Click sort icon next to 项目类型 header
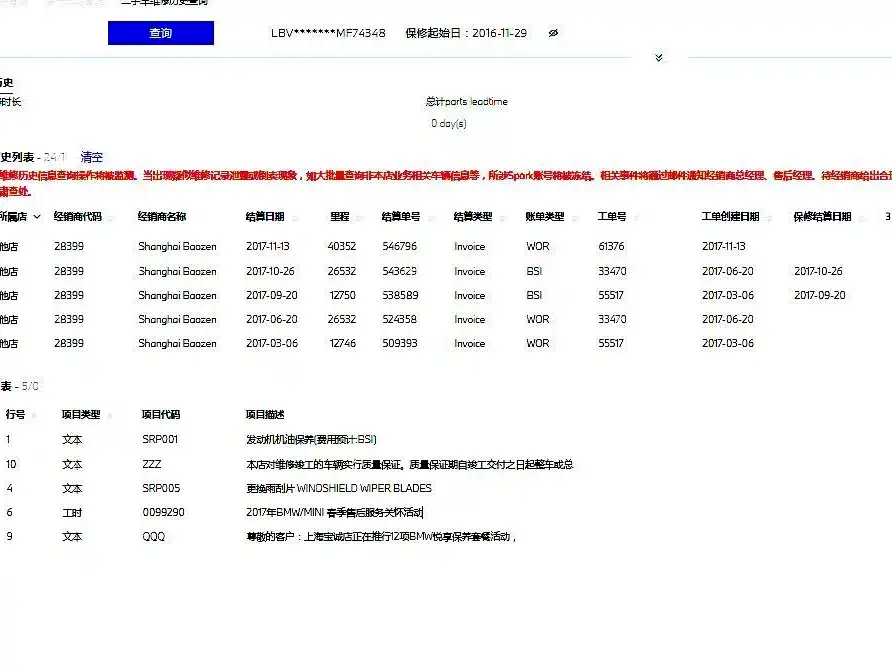892x669 pixels. tap(110, 416)
